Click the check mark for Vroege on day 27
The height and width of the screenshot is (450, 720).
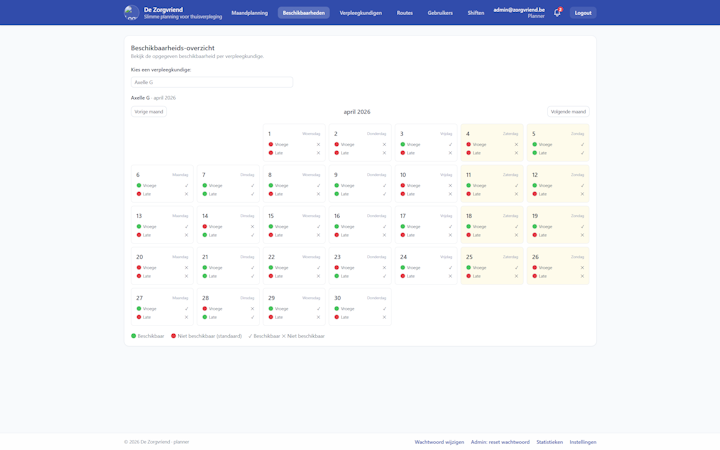point(186,309)
